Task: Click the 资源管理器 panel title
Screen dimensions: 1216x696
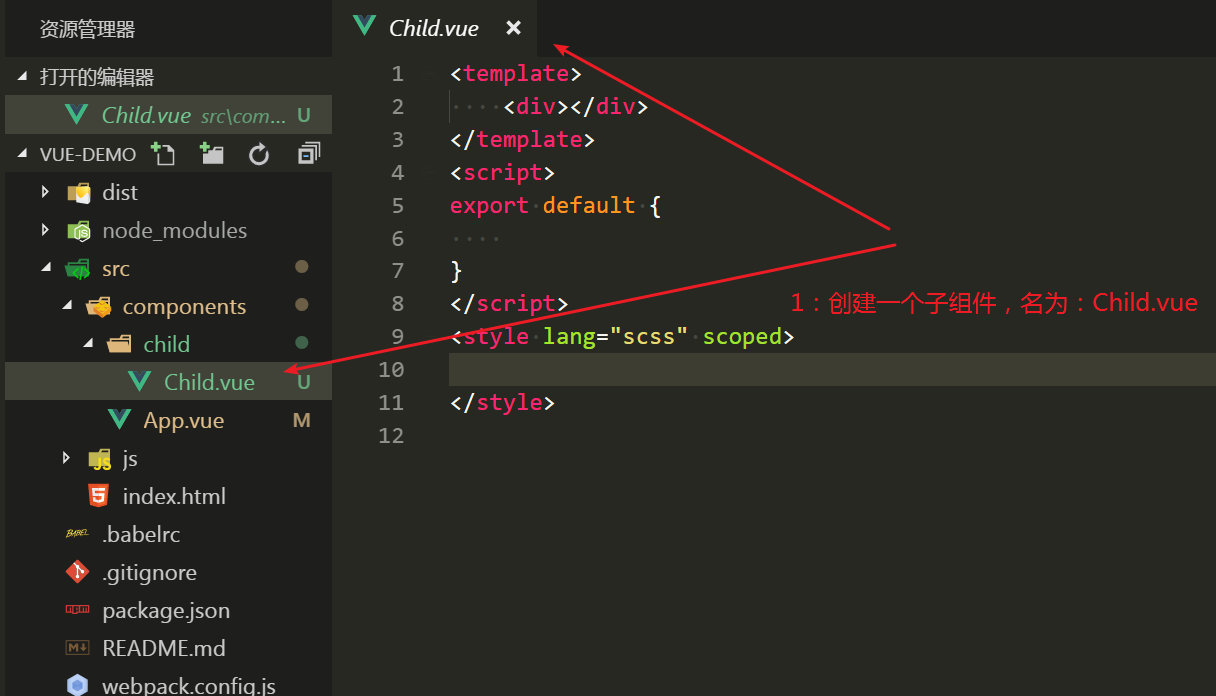Action: click(x=87, y=30)
